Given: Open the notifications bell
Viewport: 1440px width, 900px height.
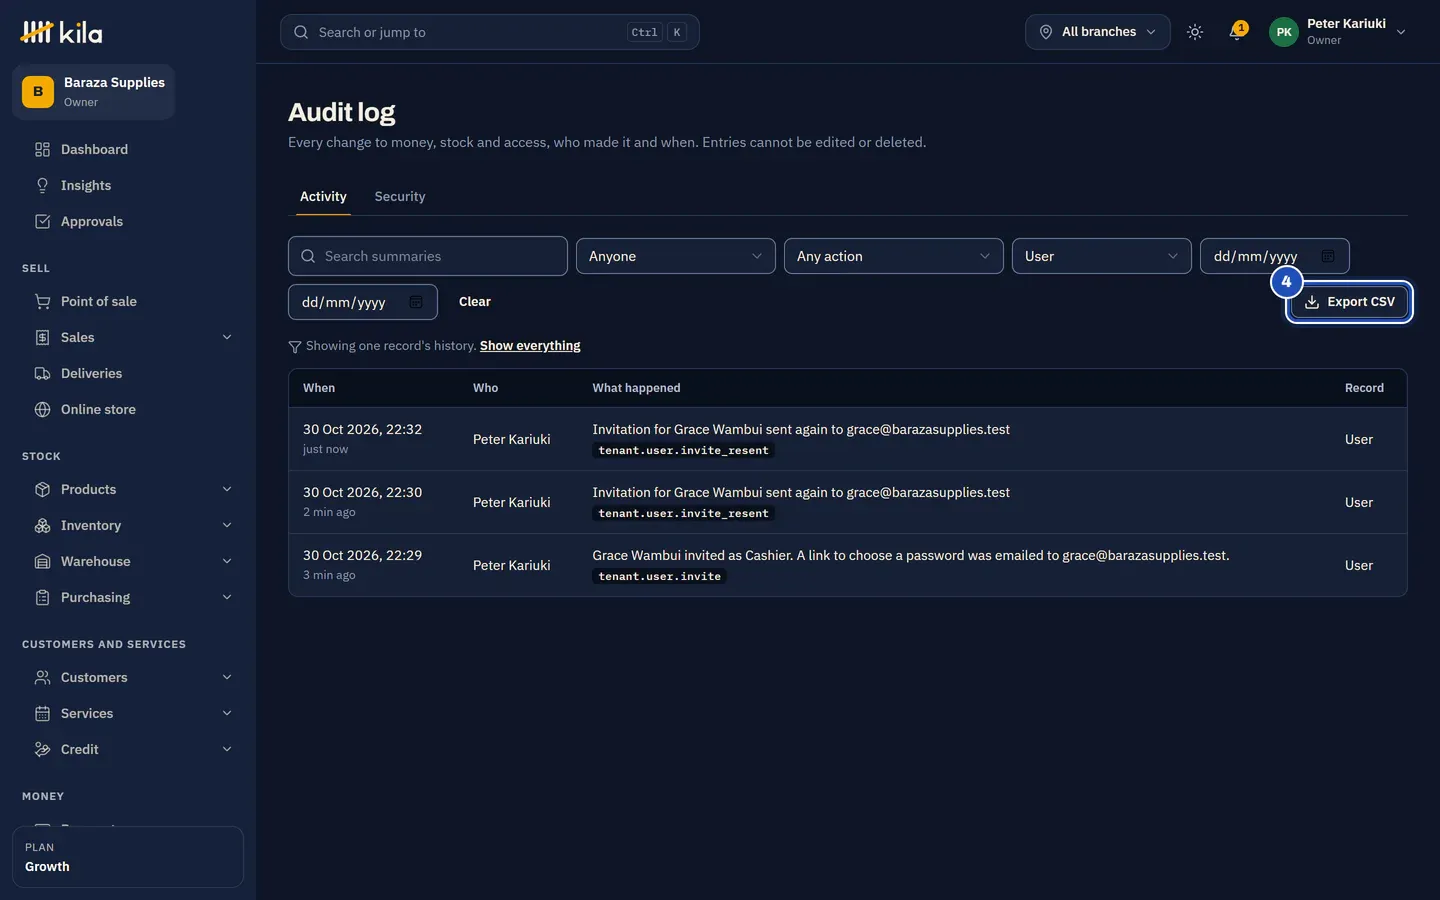Looking at the screenshot, I should coord(1237,32).
